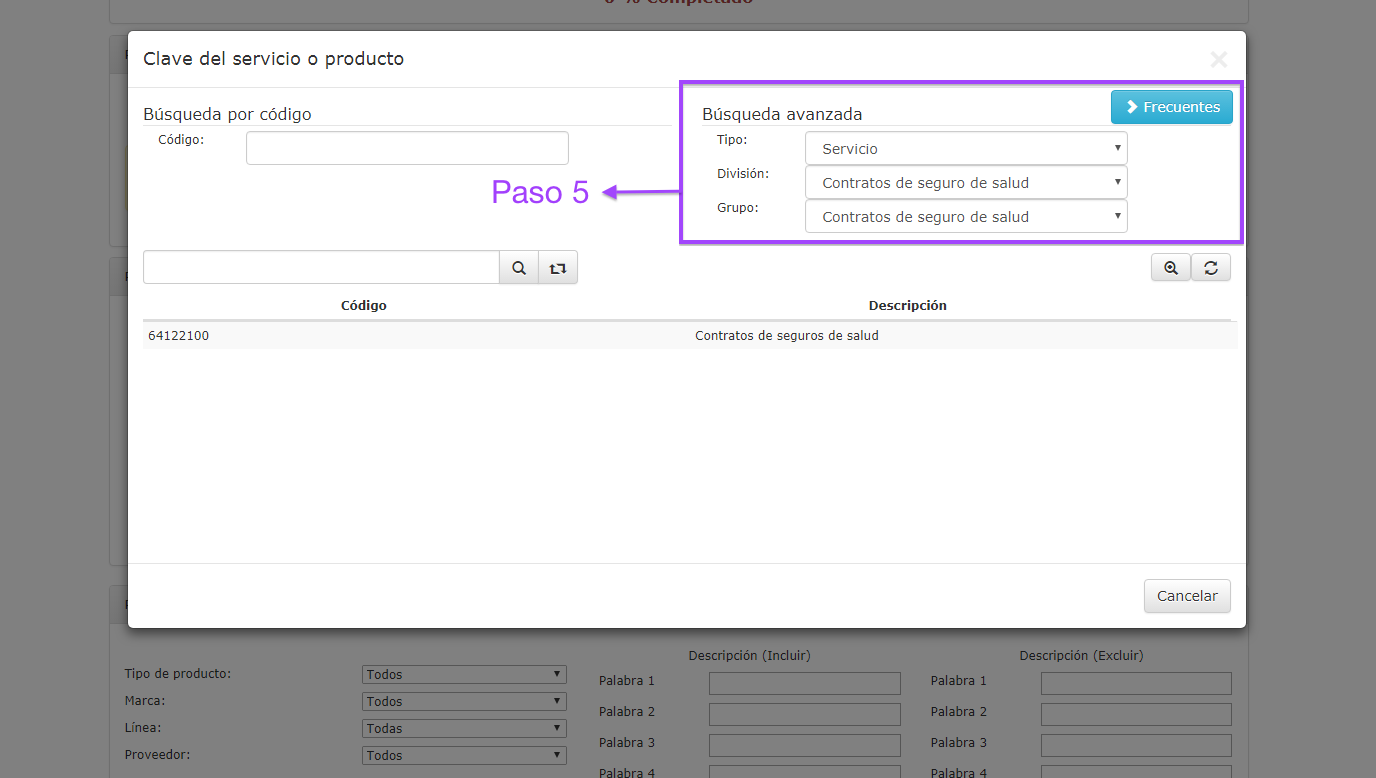Select Contratos de seguros de salud description
This screenshot has width=1376, height=778.
786,336
